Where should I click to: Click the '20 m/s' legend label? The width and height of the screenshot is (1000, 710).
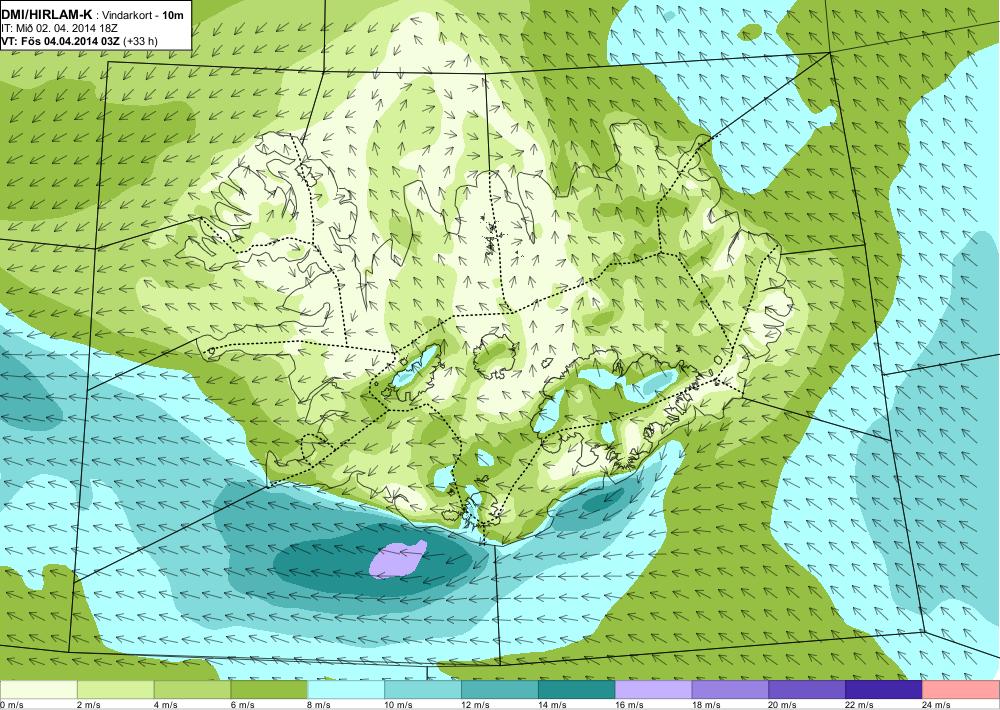point(783,705)
